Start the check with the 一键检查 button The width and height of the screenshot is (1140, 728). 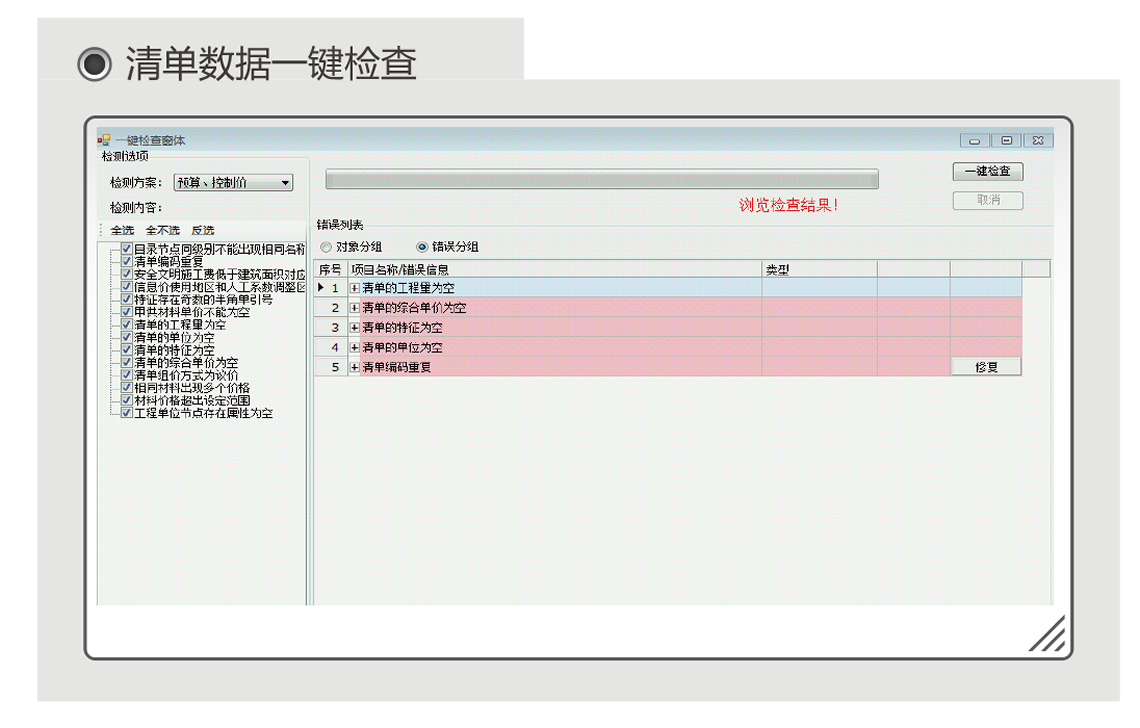pos(988,172)
